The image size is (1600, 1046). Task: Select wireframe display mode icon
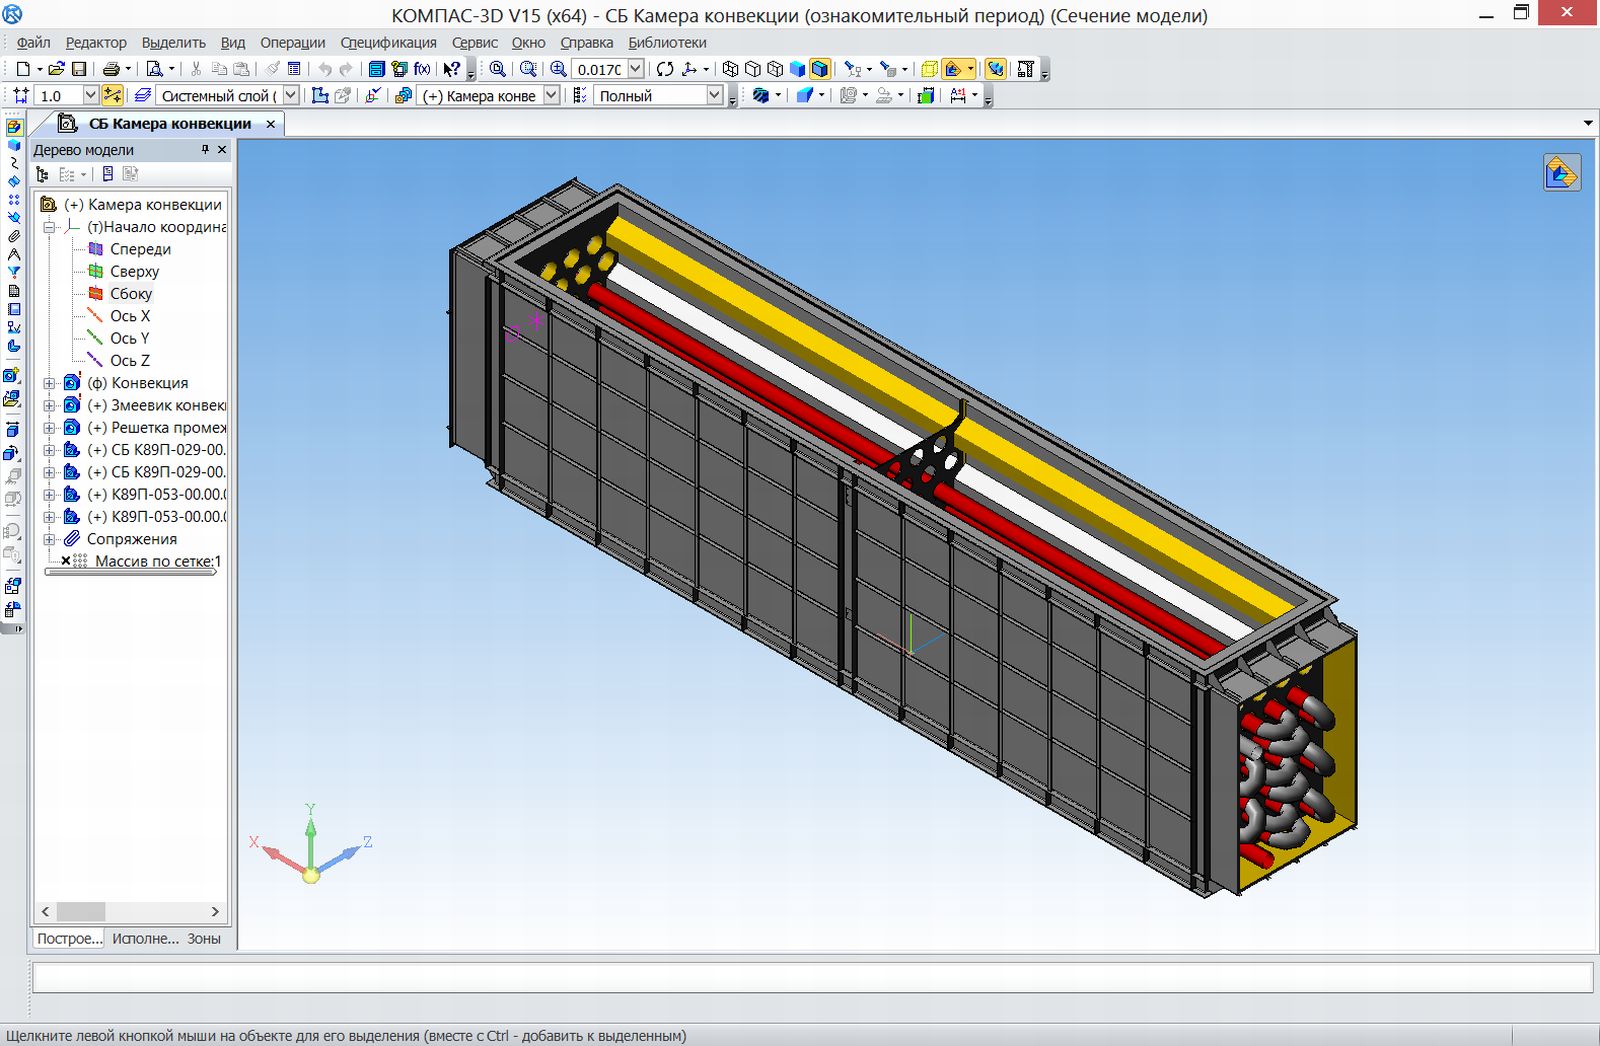(x=731, y=69)
